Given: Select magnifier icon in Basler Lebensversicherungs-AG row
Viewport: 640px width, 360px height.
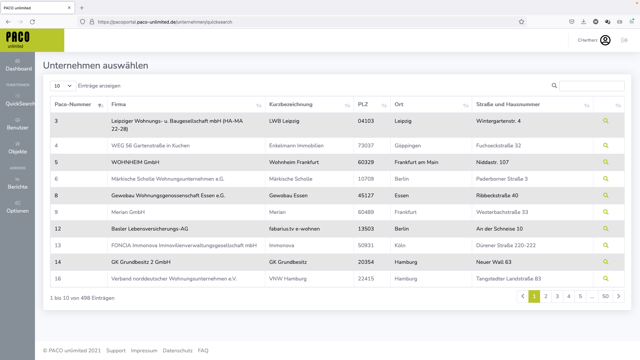Looking at the screenshot, I should [x=605, y=229].
